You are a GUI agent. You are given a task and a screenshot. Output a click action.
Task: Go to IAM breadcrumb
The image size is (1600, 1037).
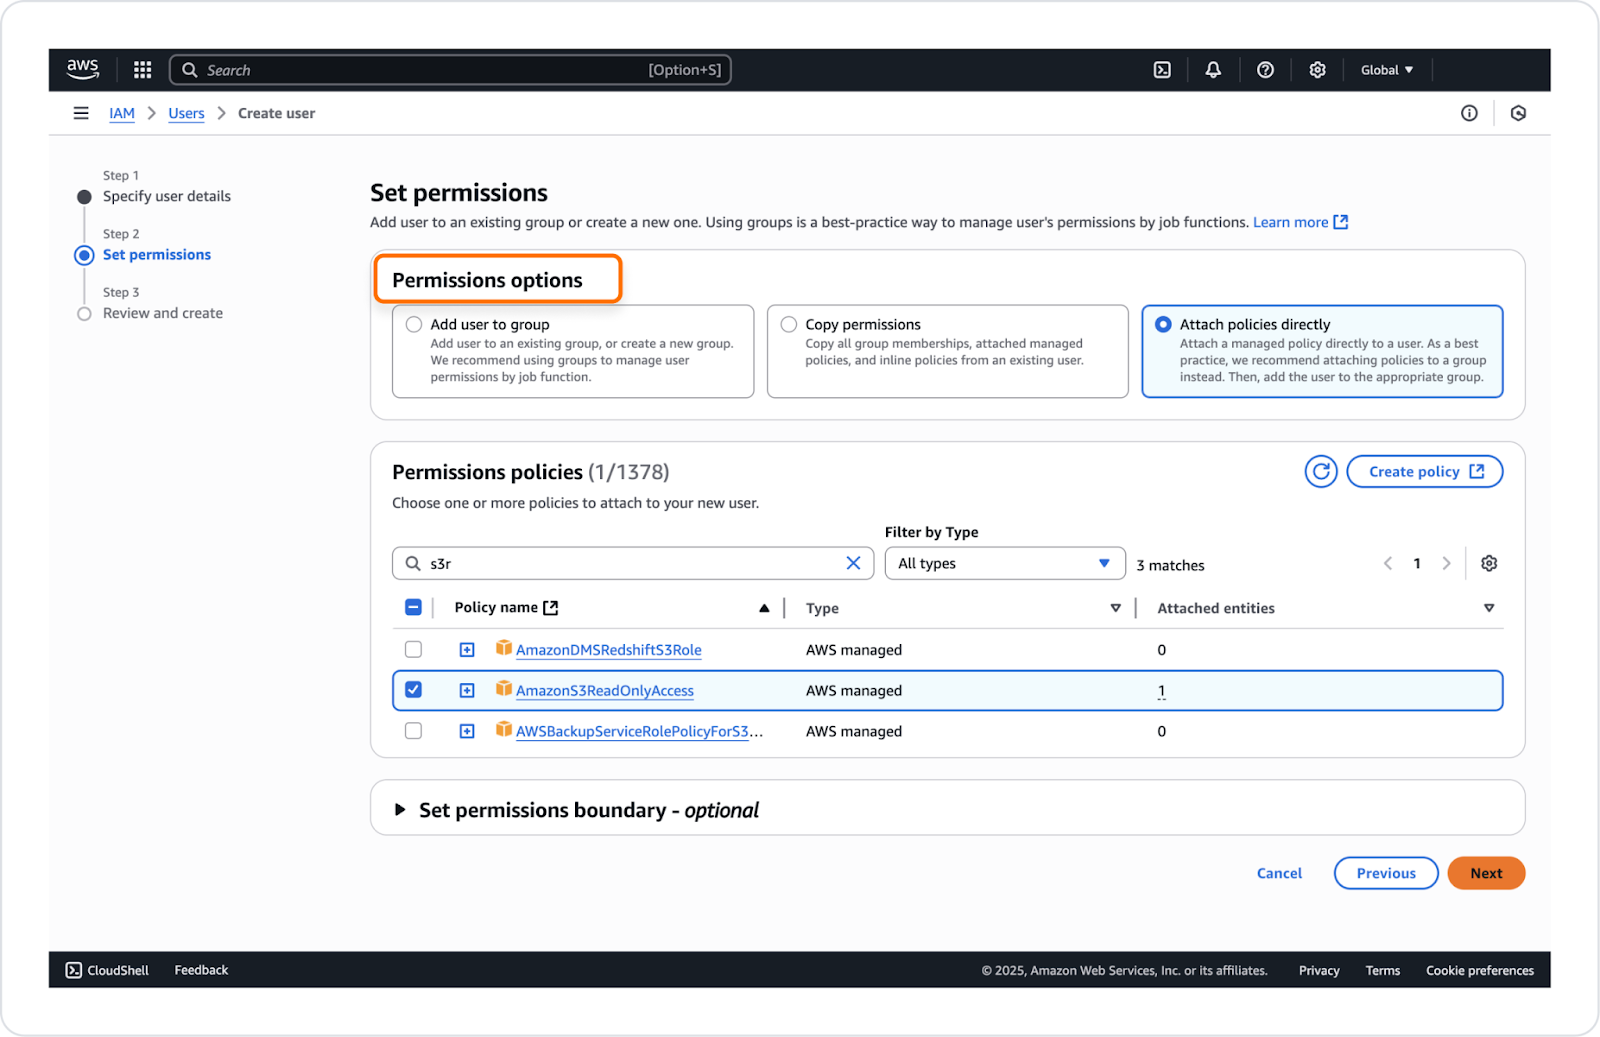(x=122, y=113)
